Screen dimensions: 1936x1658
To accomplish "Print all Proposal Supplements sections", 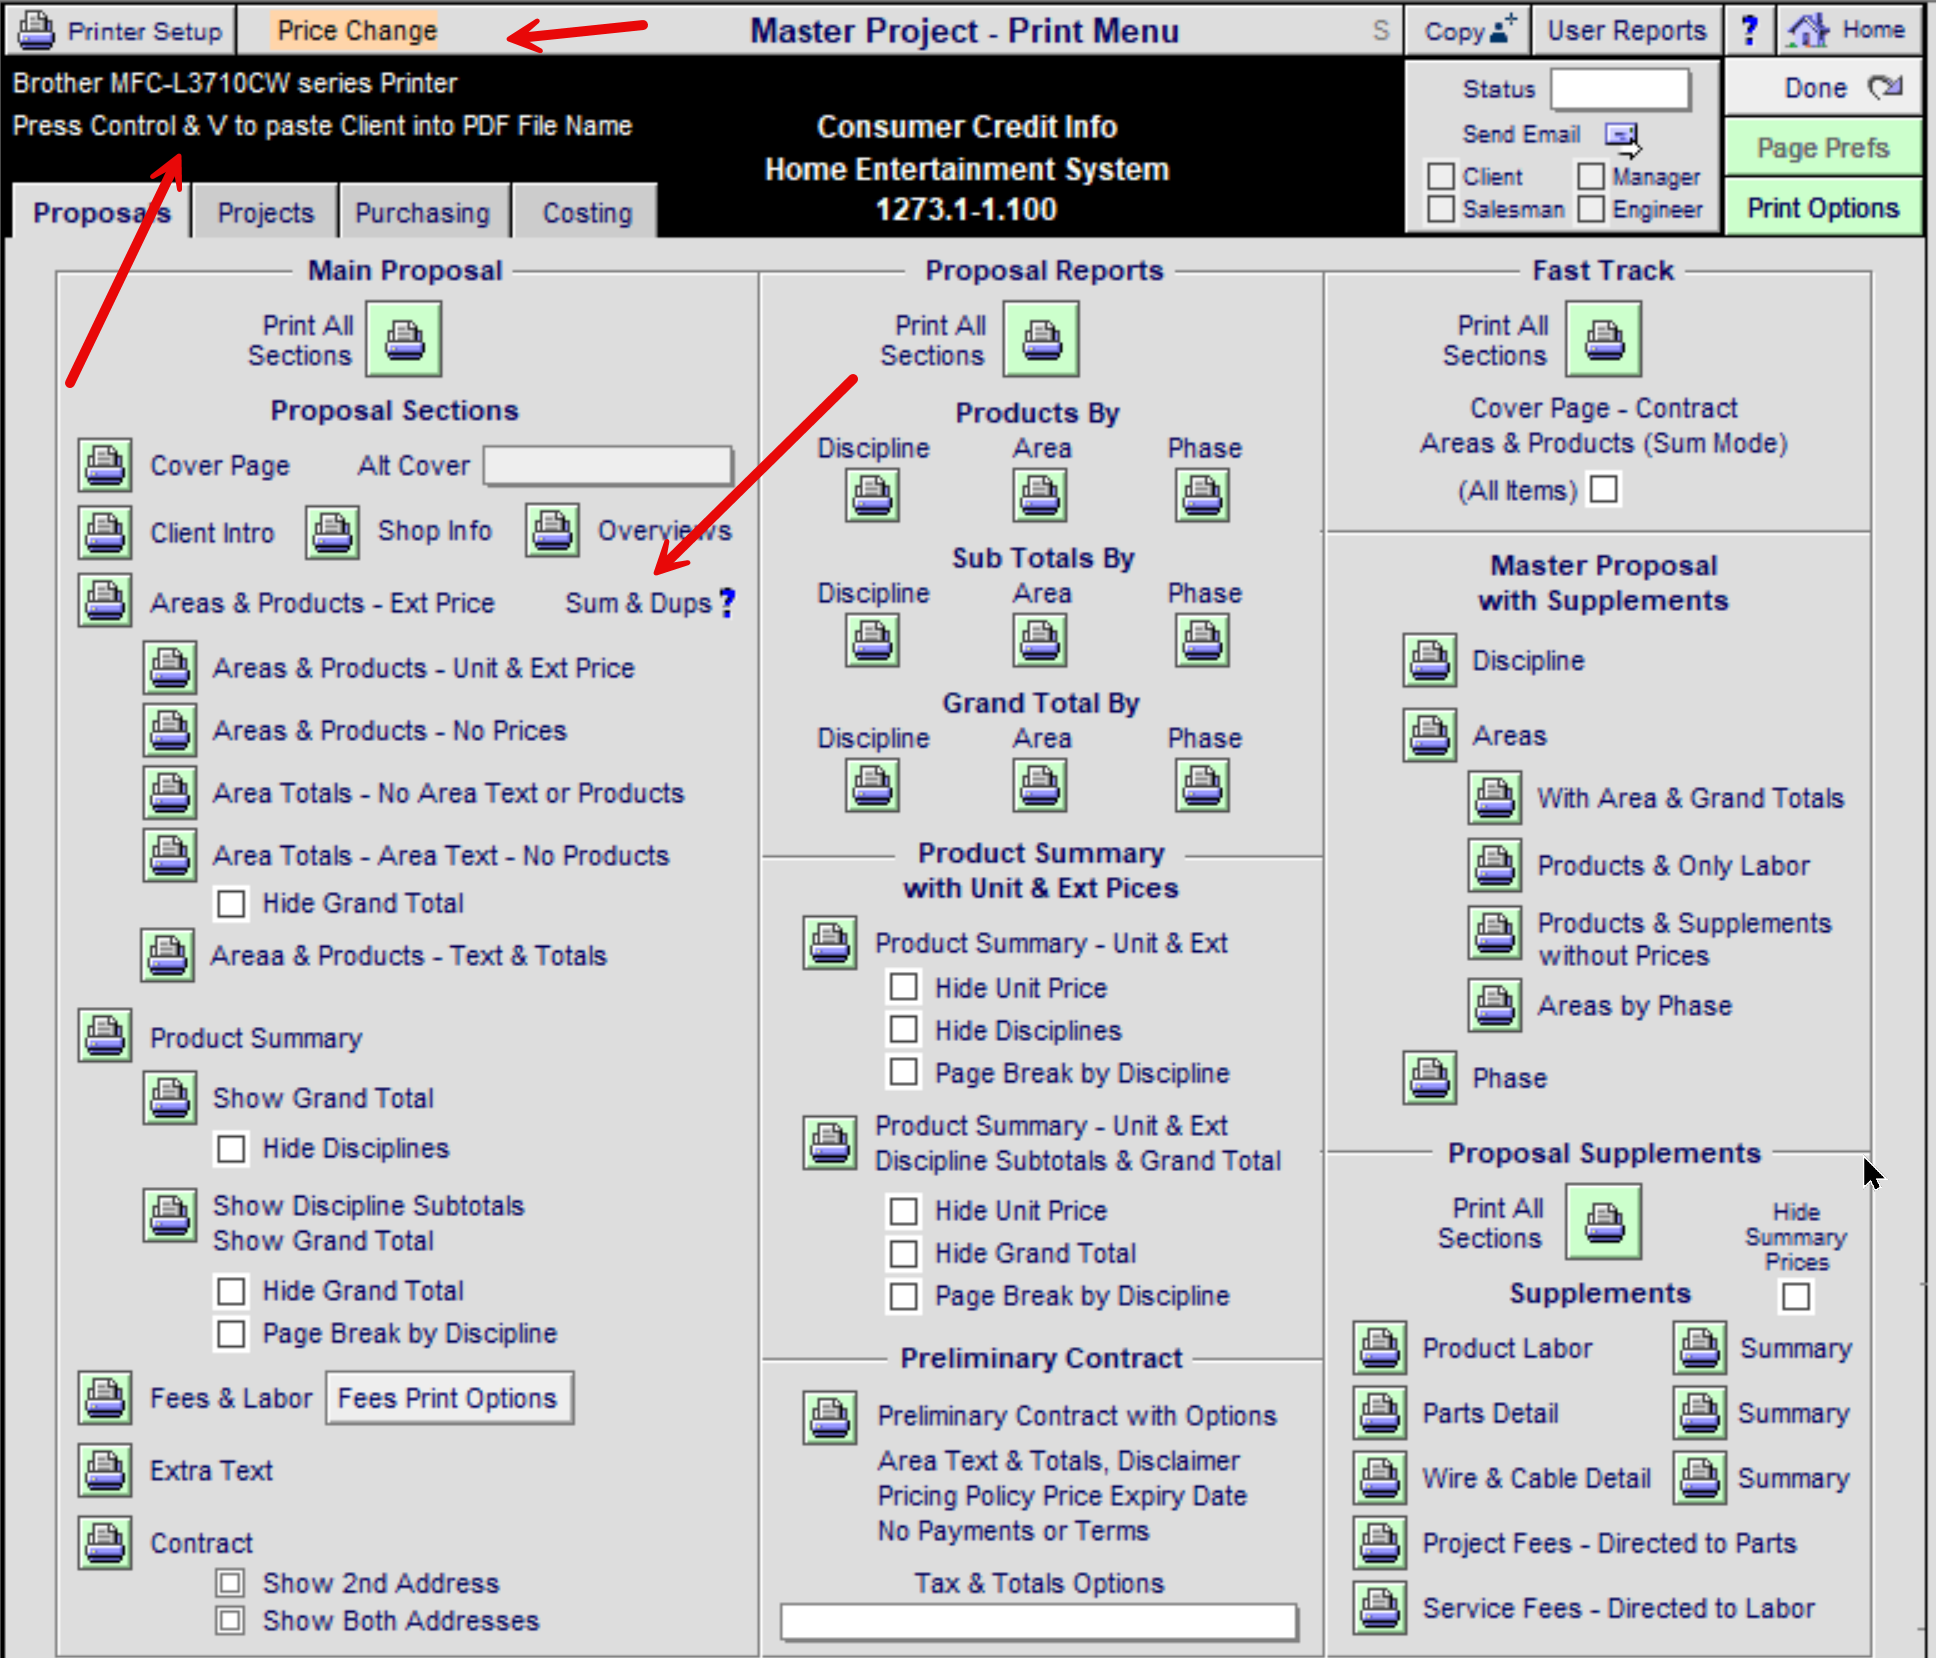I will (x=1604, y=1222).
